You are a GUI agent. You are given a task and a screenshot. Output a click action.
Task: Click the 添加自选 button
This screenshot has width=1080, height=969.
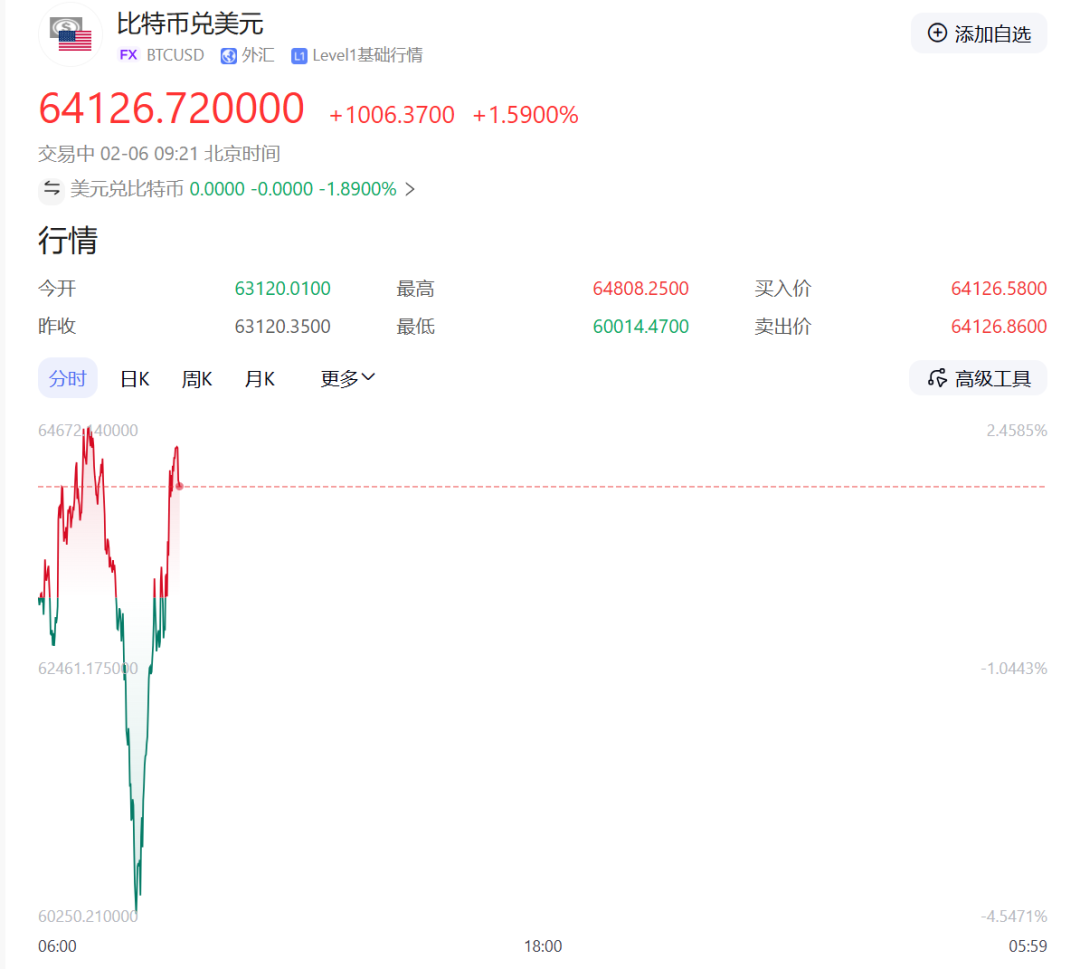coord(978,33)
